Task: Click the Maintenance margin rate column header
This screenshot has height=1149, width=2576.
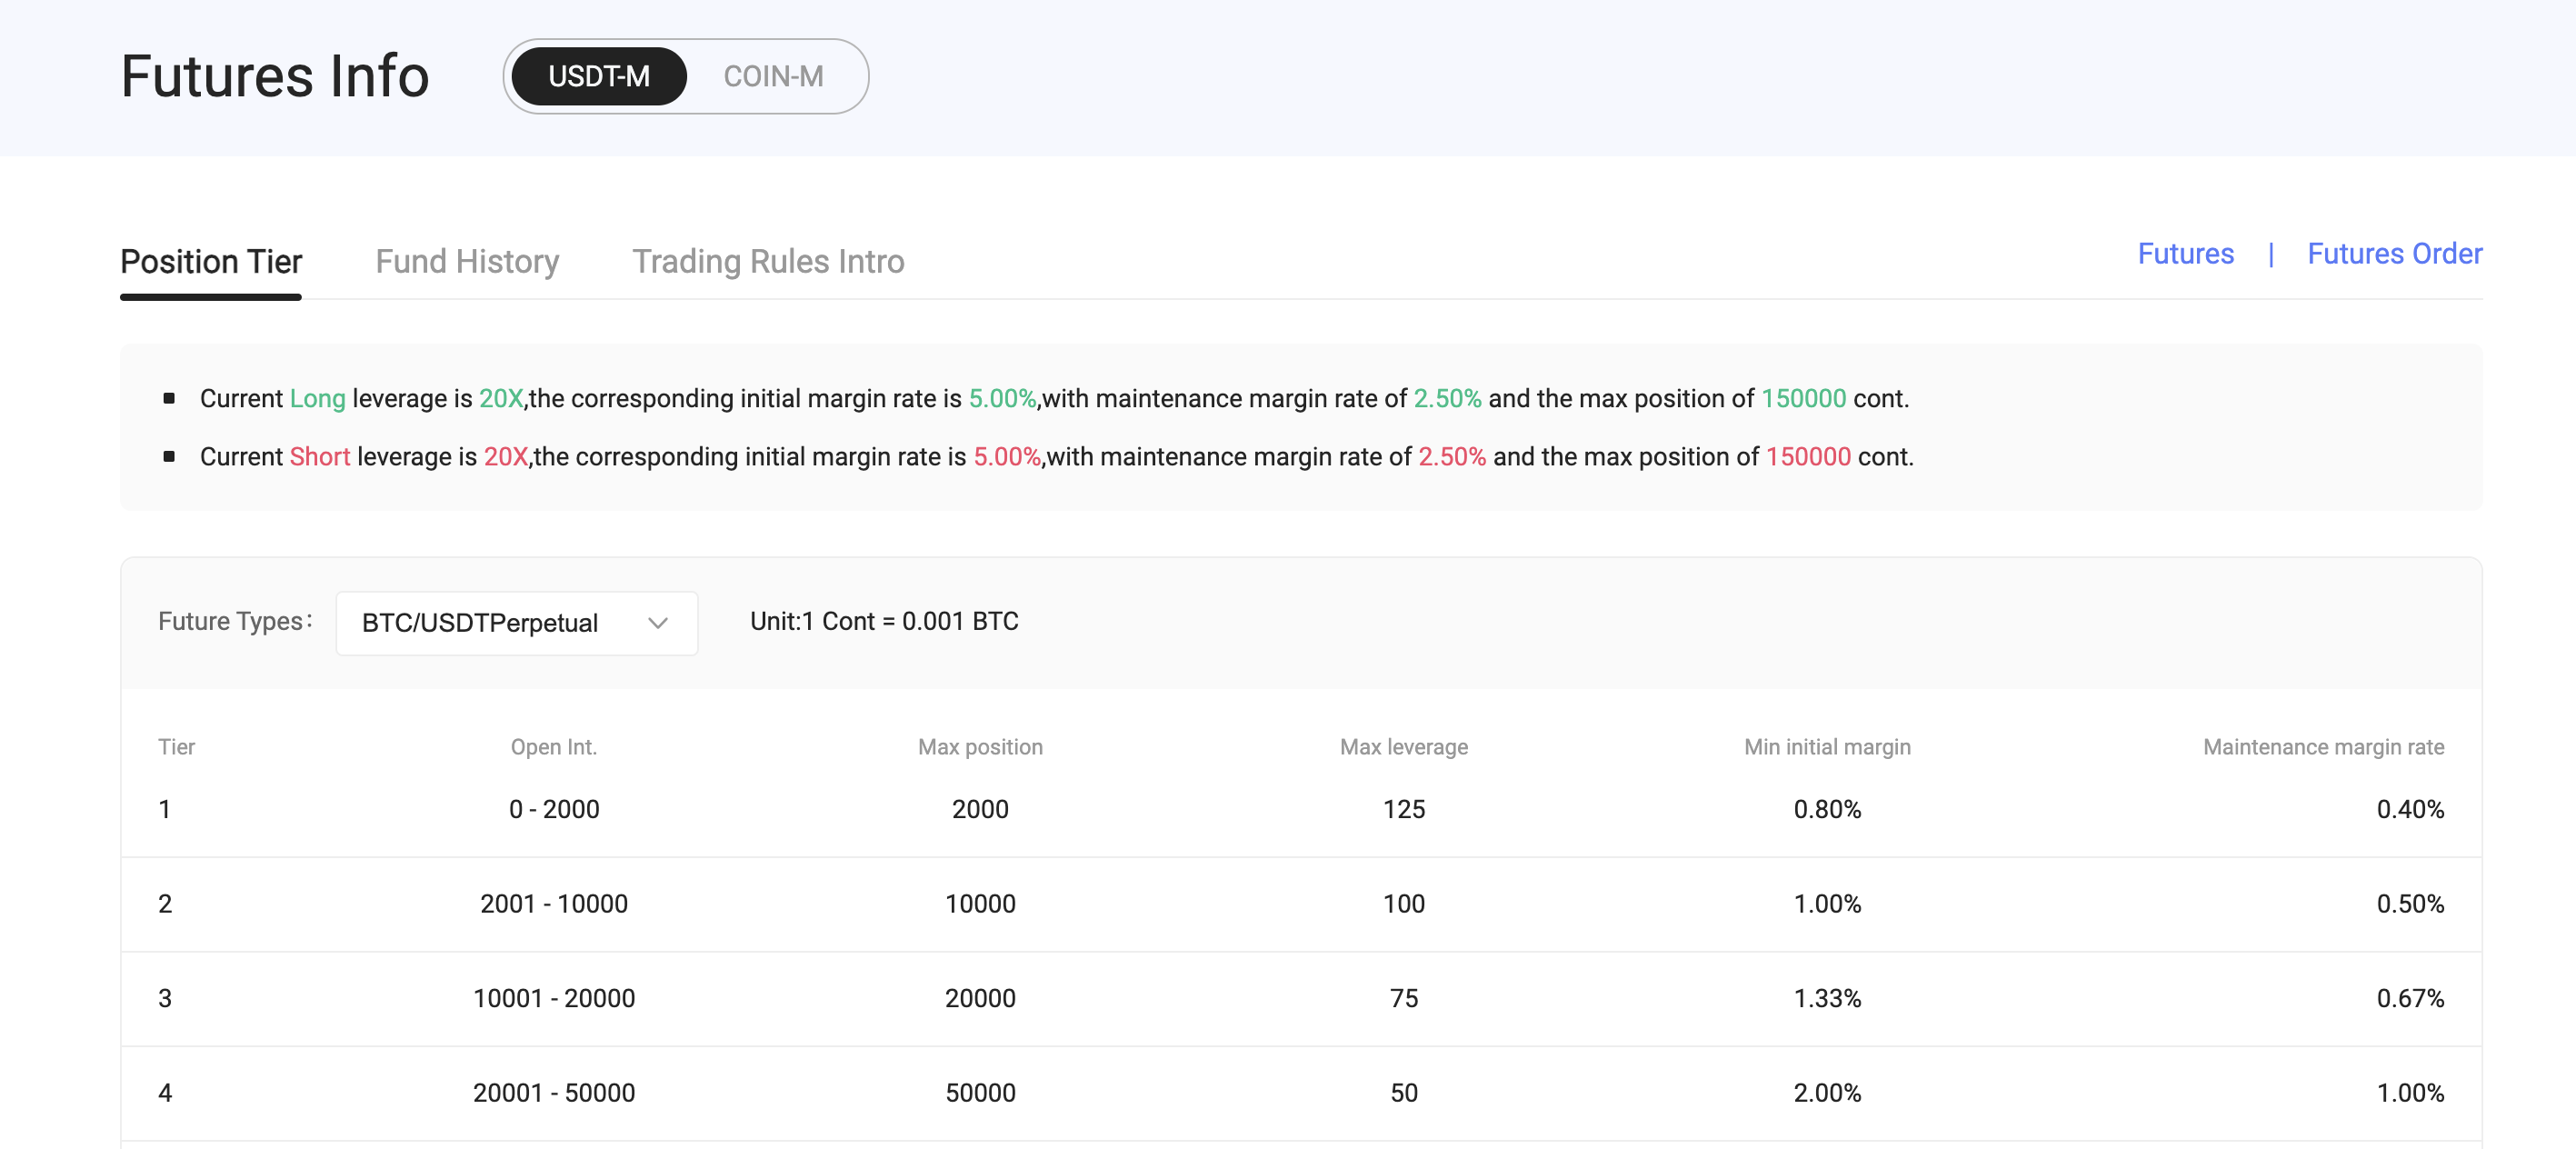Action: click(x=2323, y=747)
